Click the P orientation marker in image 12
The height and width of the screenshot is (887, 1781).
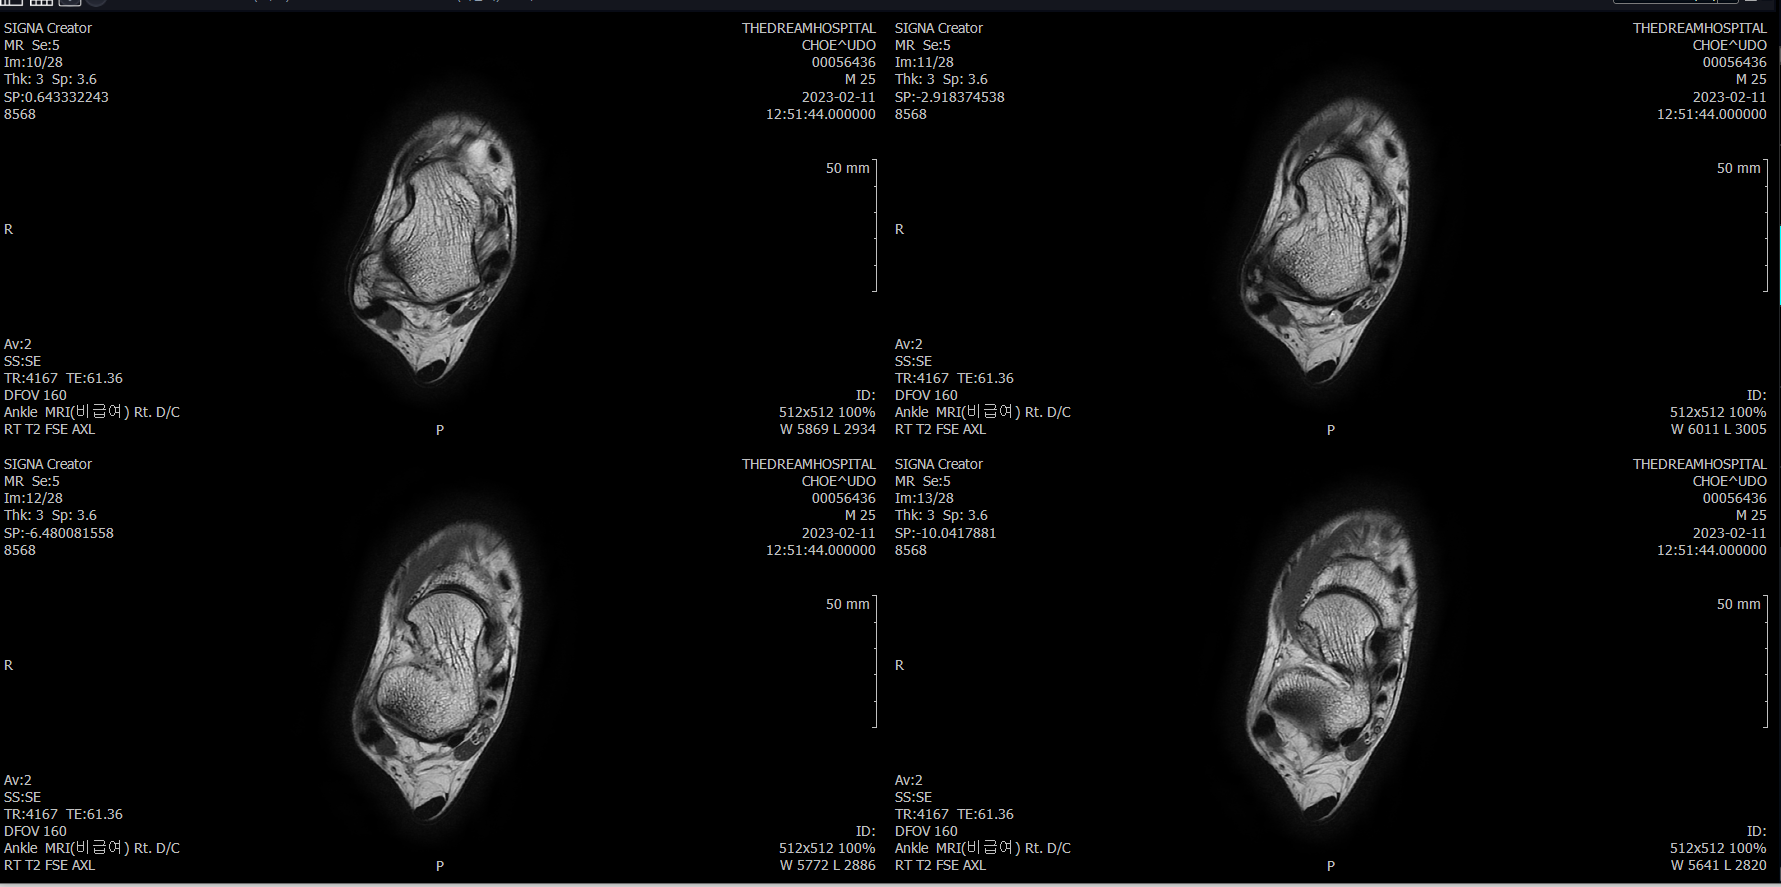click(439, 866)
